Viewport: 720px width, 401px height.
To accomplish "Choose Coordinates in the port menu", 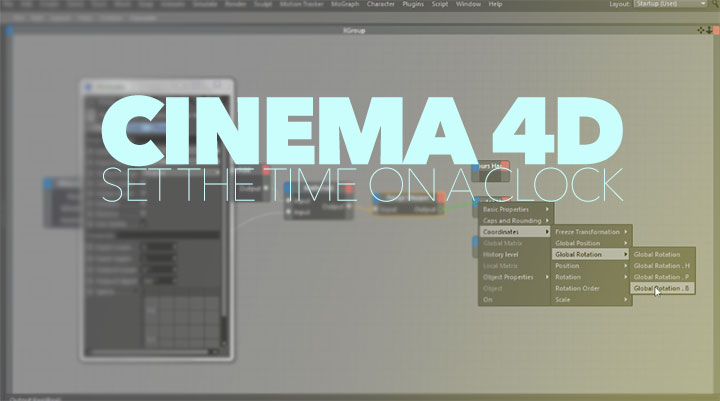I will (515, 232).
